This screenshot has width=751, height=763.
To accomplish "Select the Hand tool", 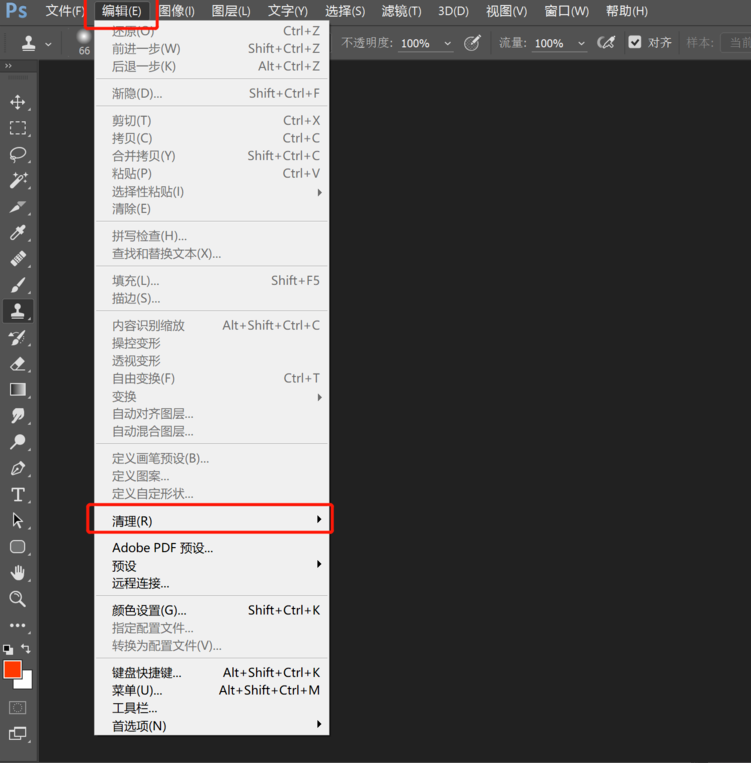I will coord(18,573).
